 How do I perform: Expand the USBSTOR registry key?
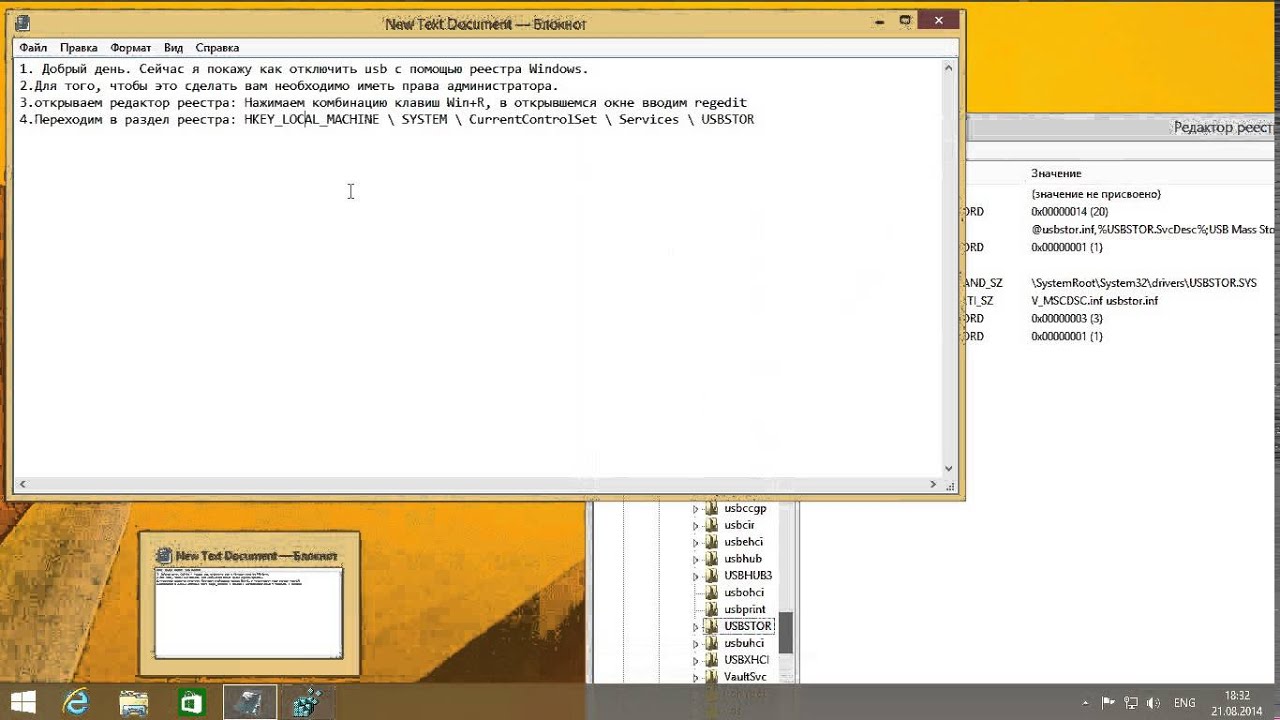[696, 626]
